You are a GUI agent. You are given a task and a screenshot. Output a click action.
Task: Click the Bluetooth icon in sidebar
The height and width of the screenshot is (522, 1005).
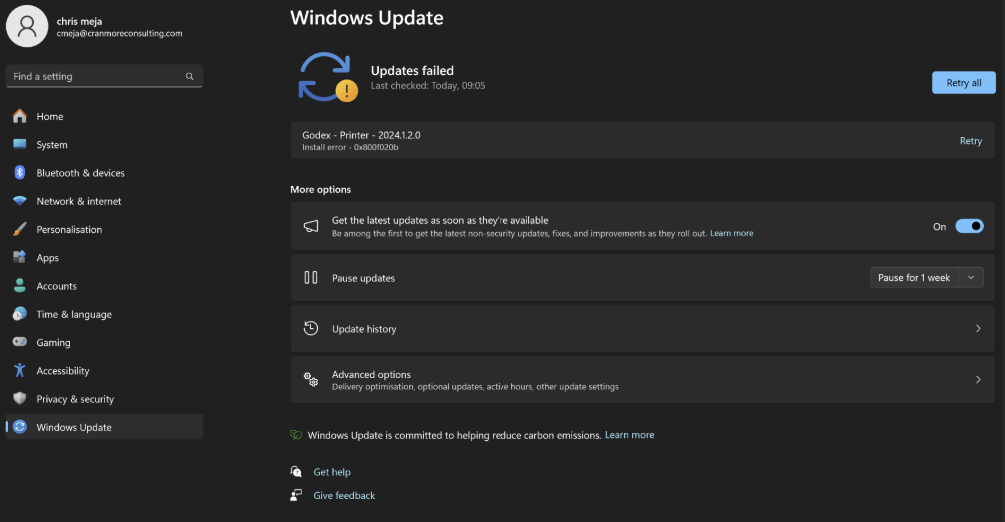coord(20,173)
